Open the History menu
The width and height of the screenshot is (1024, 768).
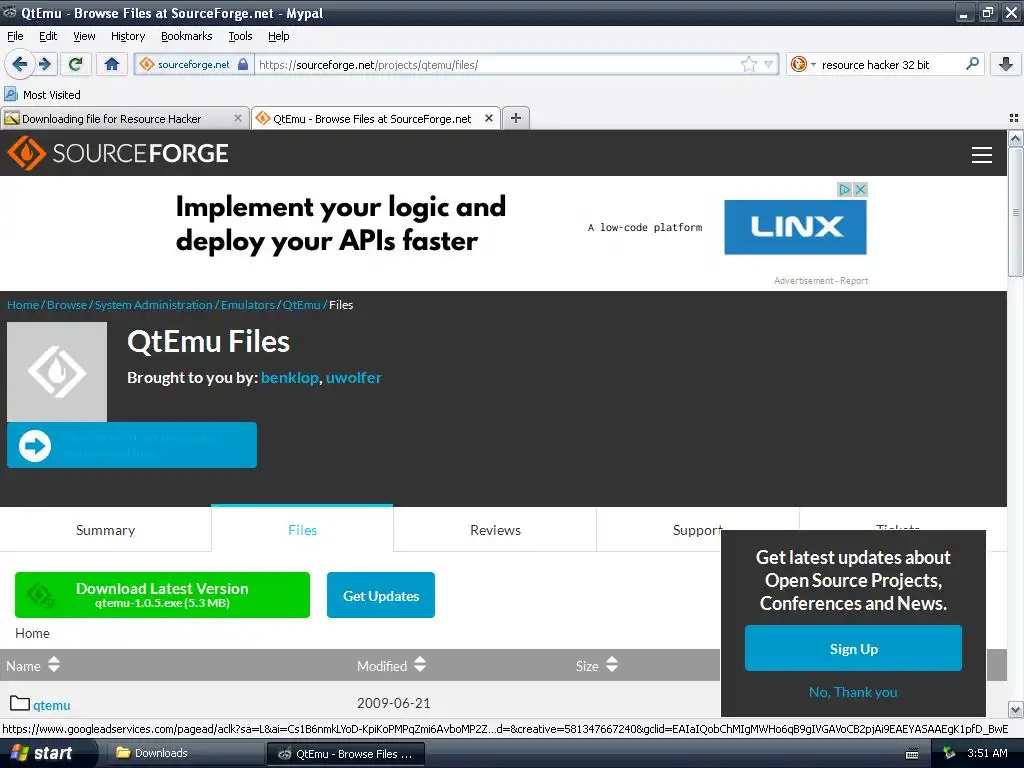pyautogui.click(x=127, y=37)
